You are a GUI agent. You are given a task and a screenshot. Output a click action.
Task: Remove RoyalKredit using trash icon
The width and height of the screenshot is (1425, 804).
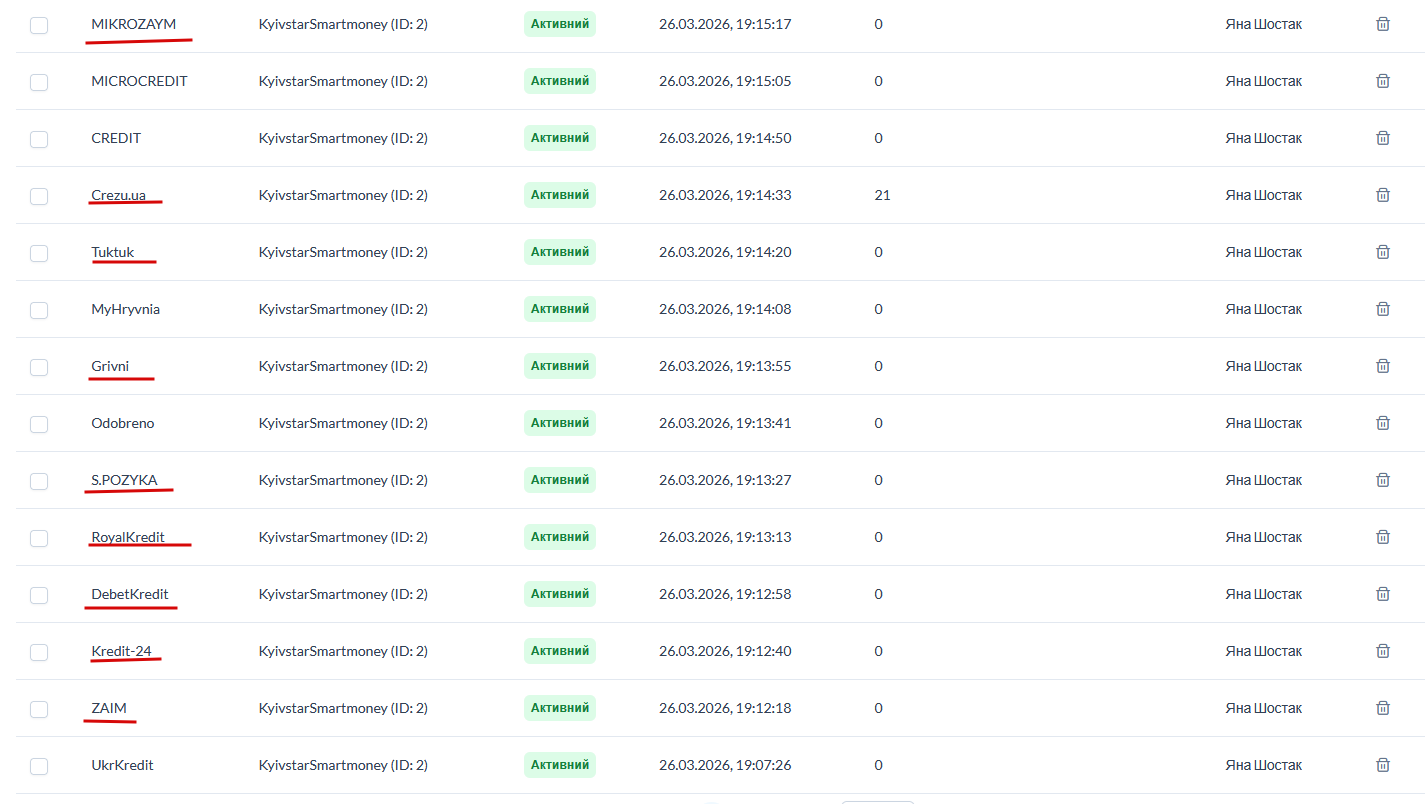[x=1383, y=537]
